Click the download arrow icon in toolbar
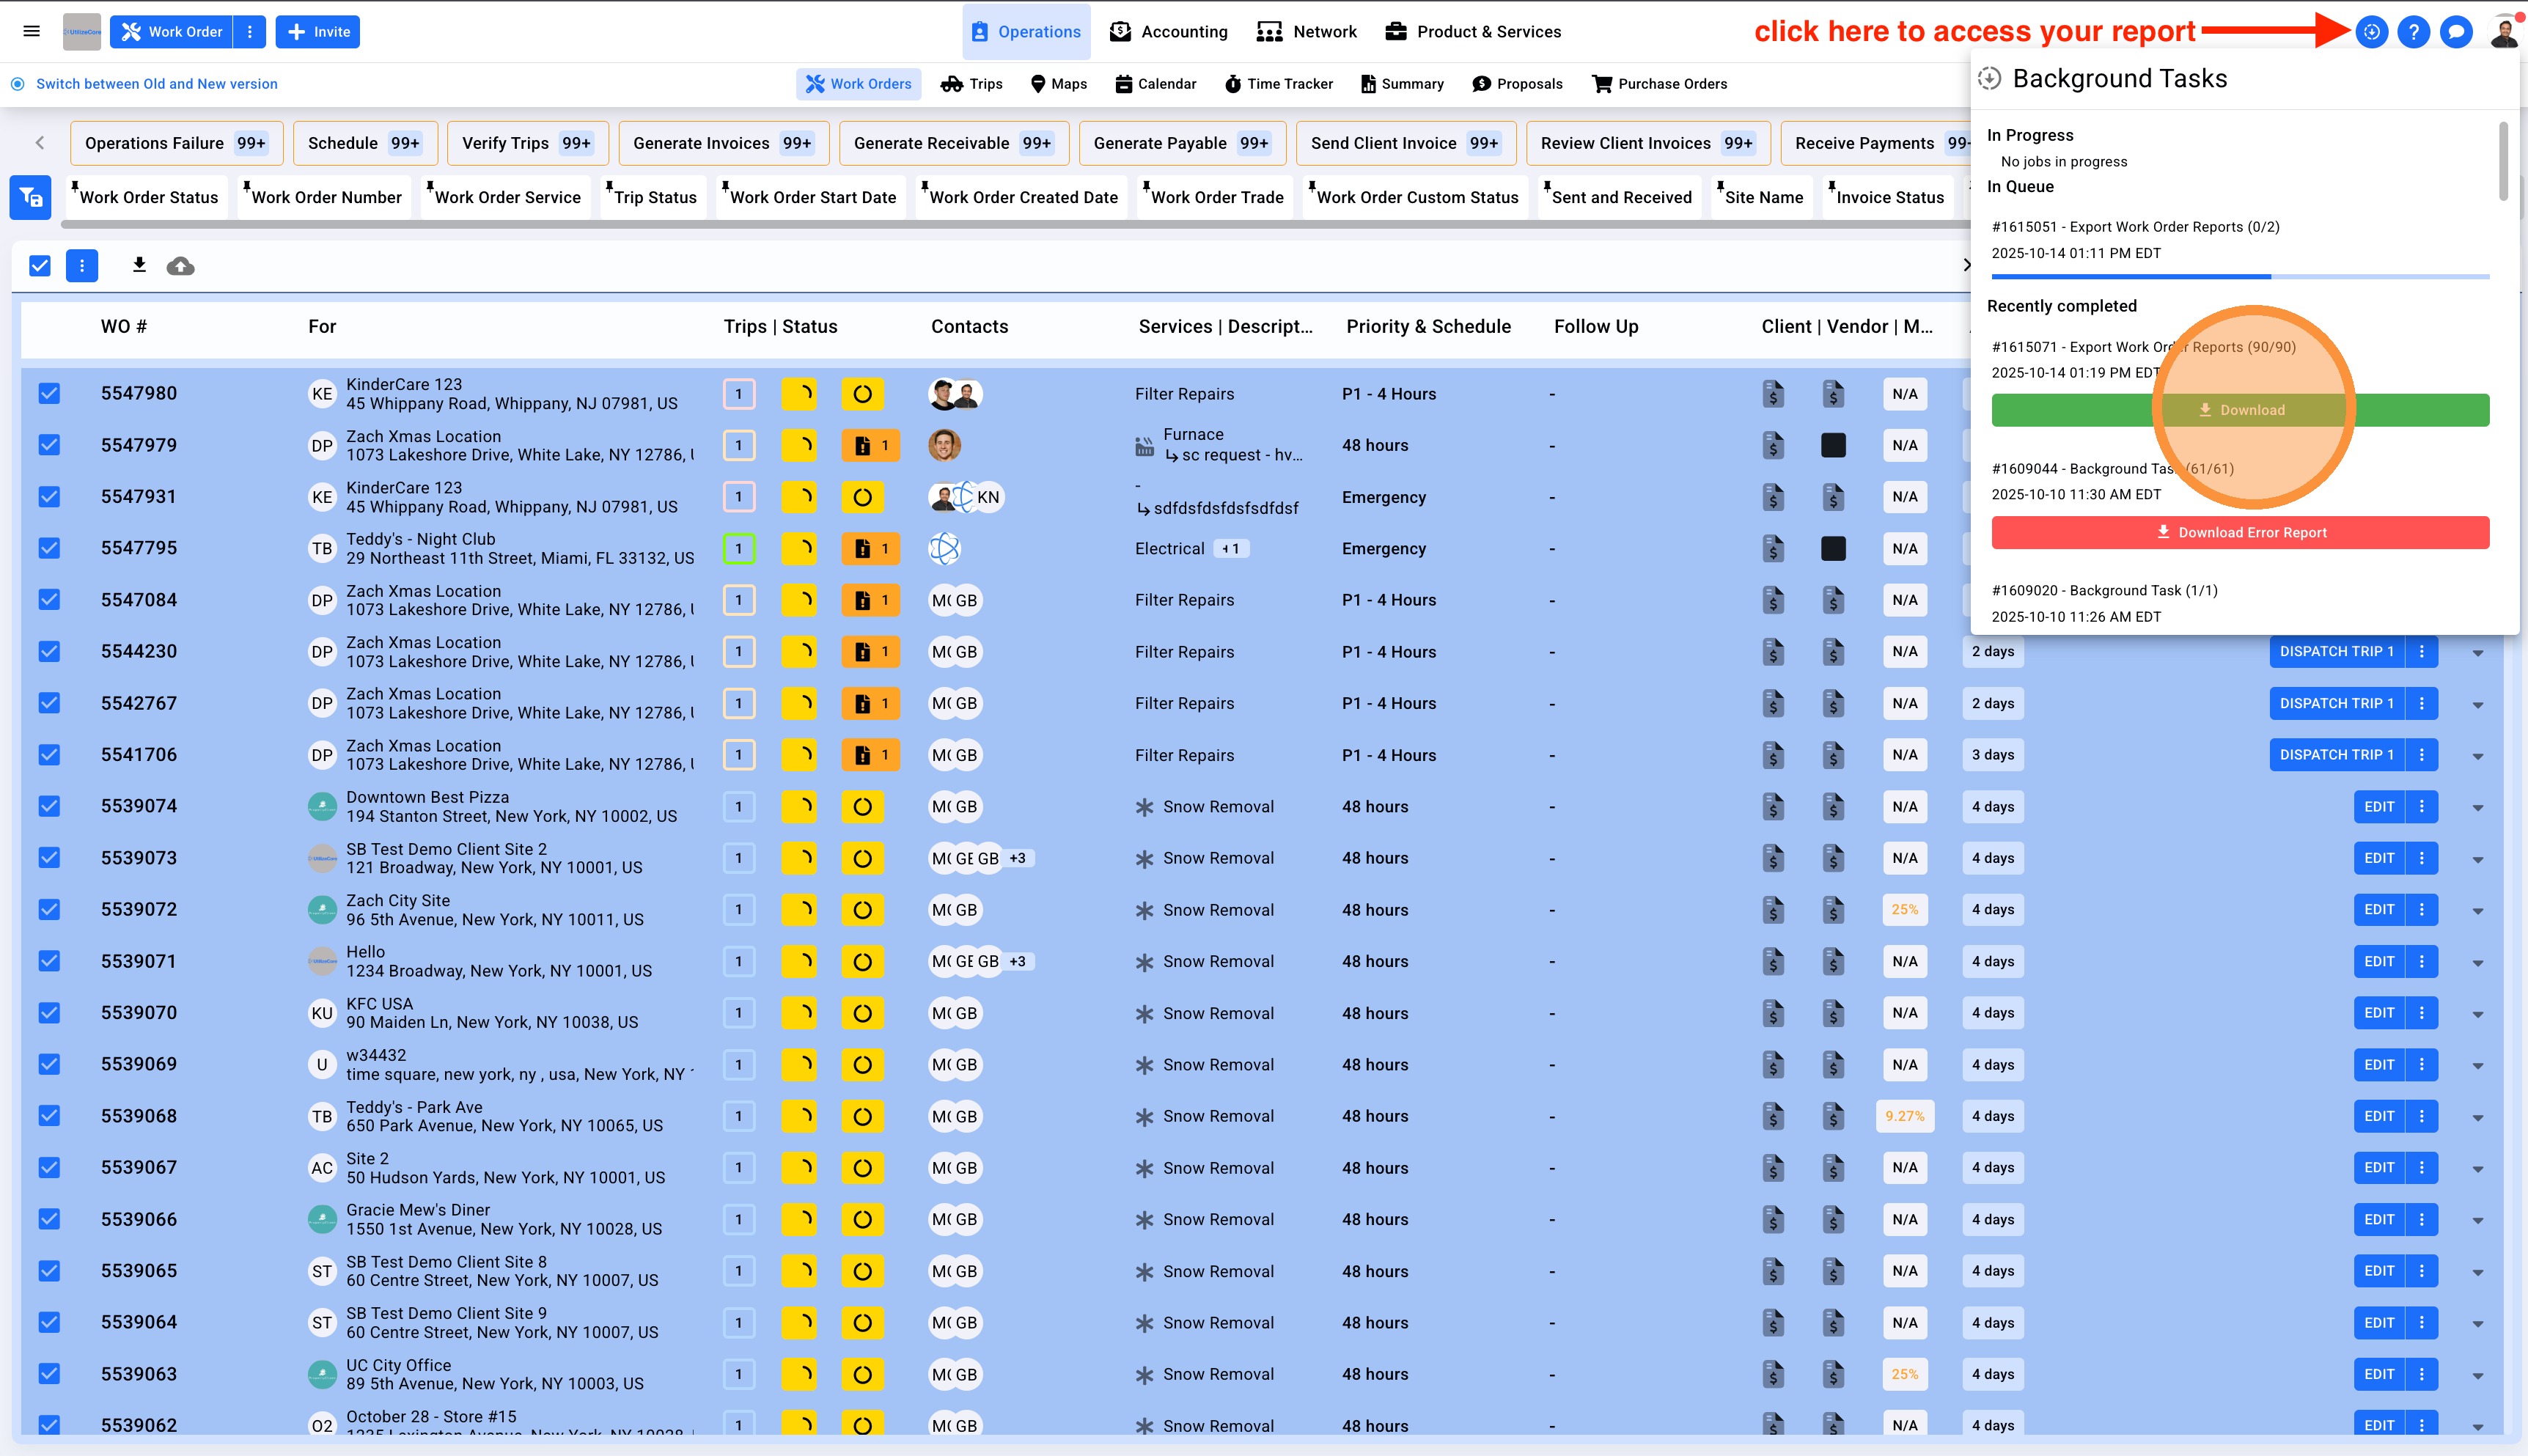Screen dimensions: 2528x1456 click(139, 265)
